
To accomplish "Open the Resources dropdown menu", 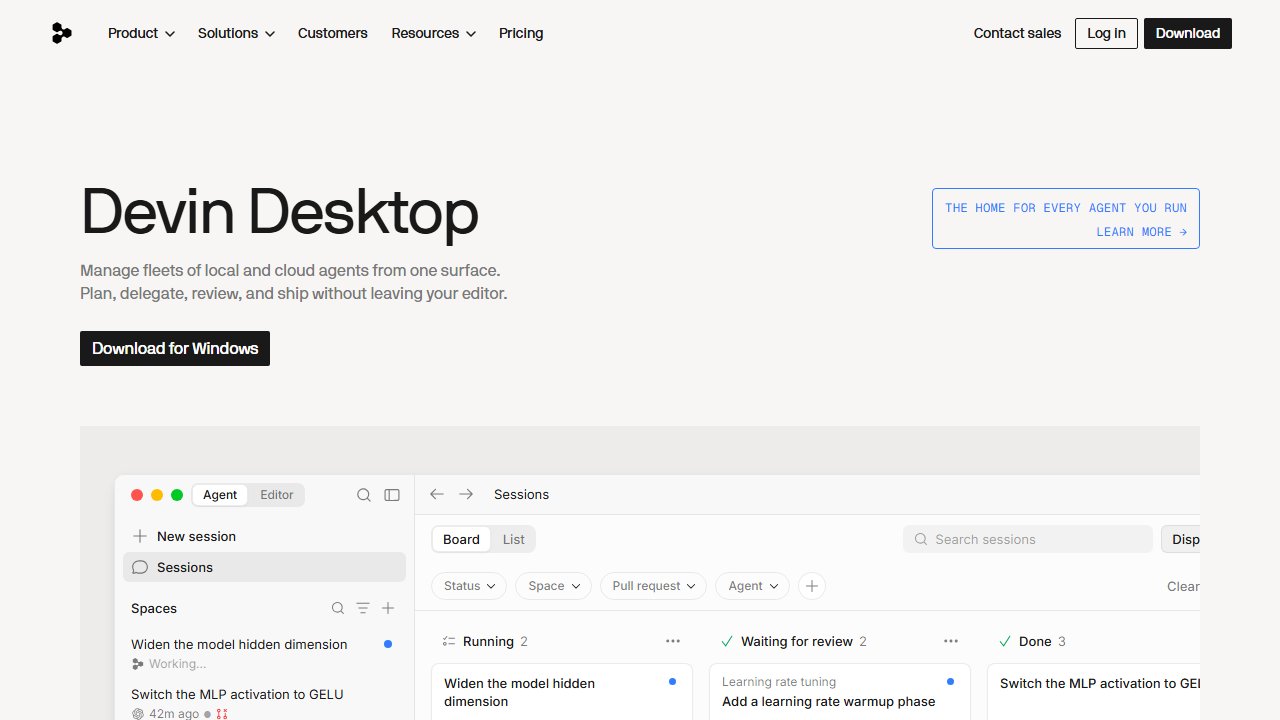I will (x=434, y=33).
